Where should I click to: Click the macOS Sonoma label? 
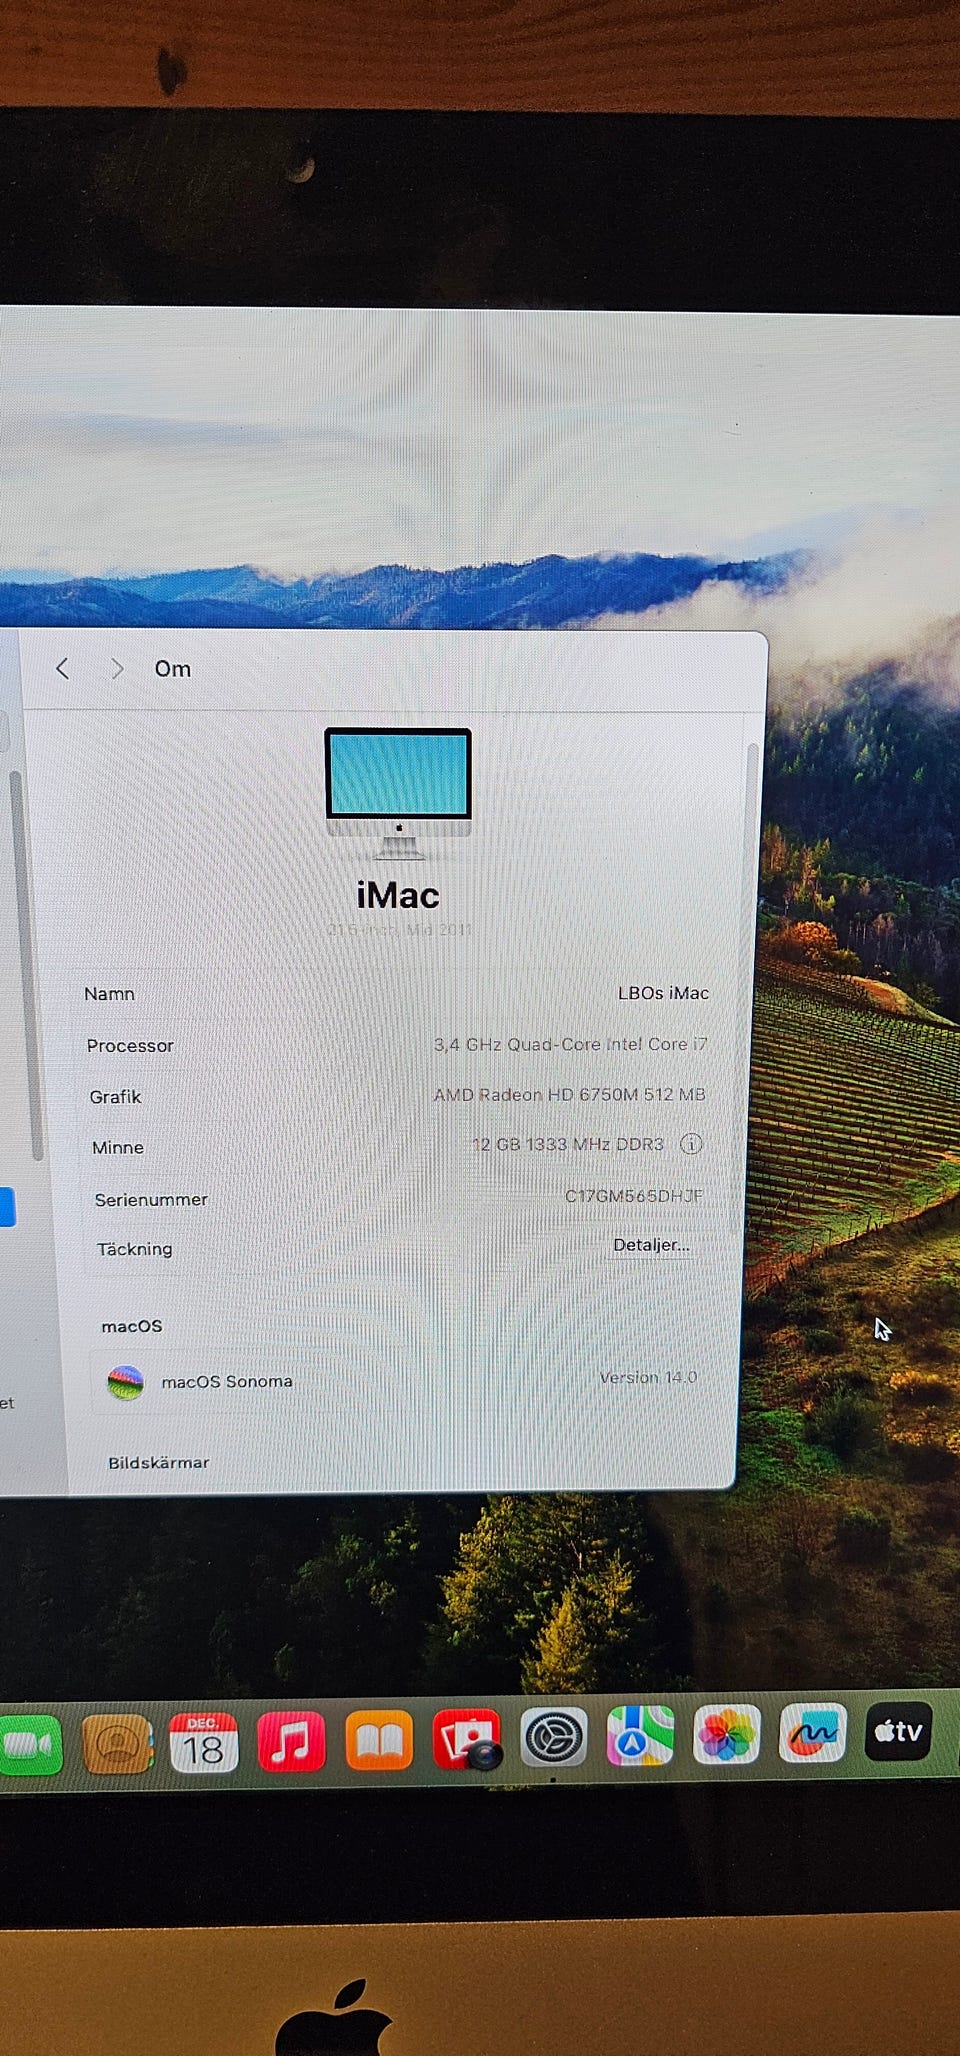[x=227, y=1381]
